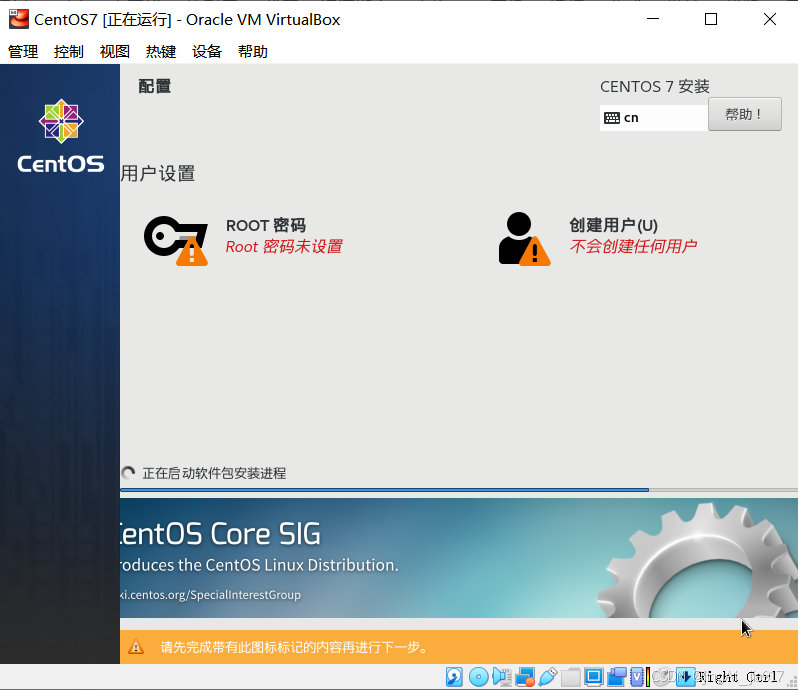
Task: Click the orange warning message text
Action: [x=294, y=647]
